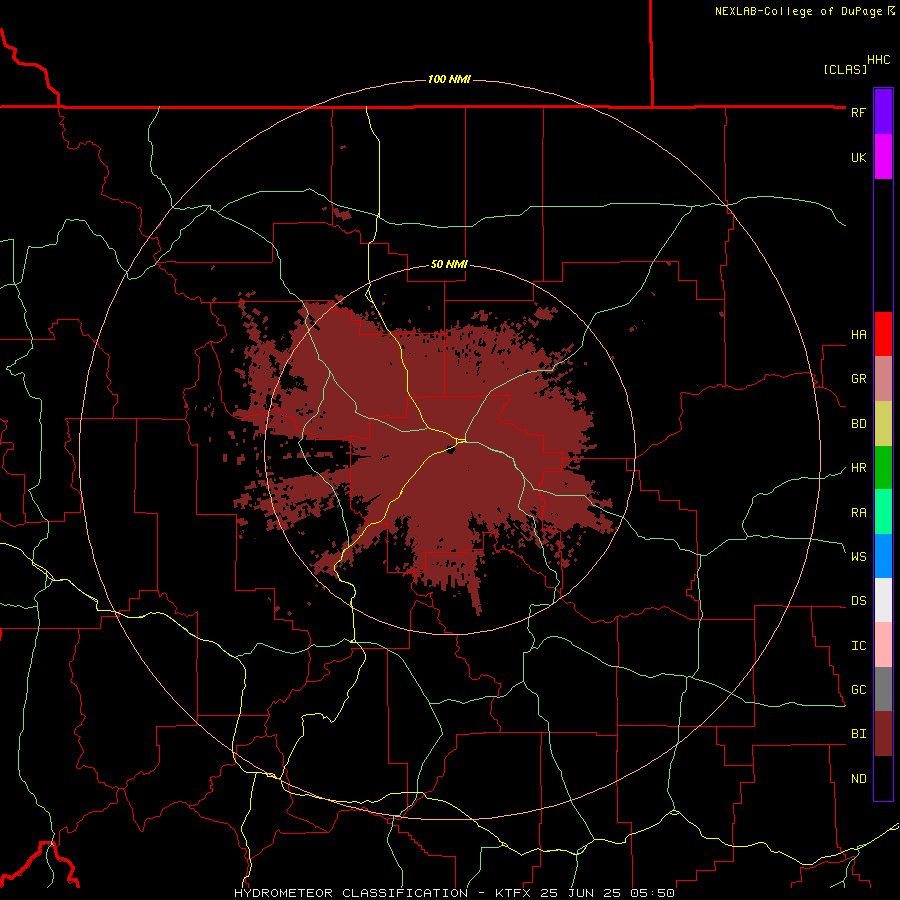Click the HR green legend swatch
The image size is (900, 900).
(883, 467)
